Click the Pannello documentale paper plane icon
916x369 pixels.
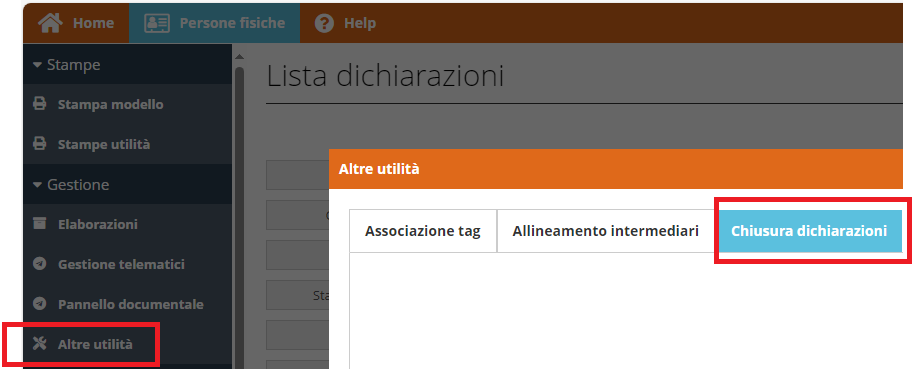pyautogui.click(x=39, y=304)
